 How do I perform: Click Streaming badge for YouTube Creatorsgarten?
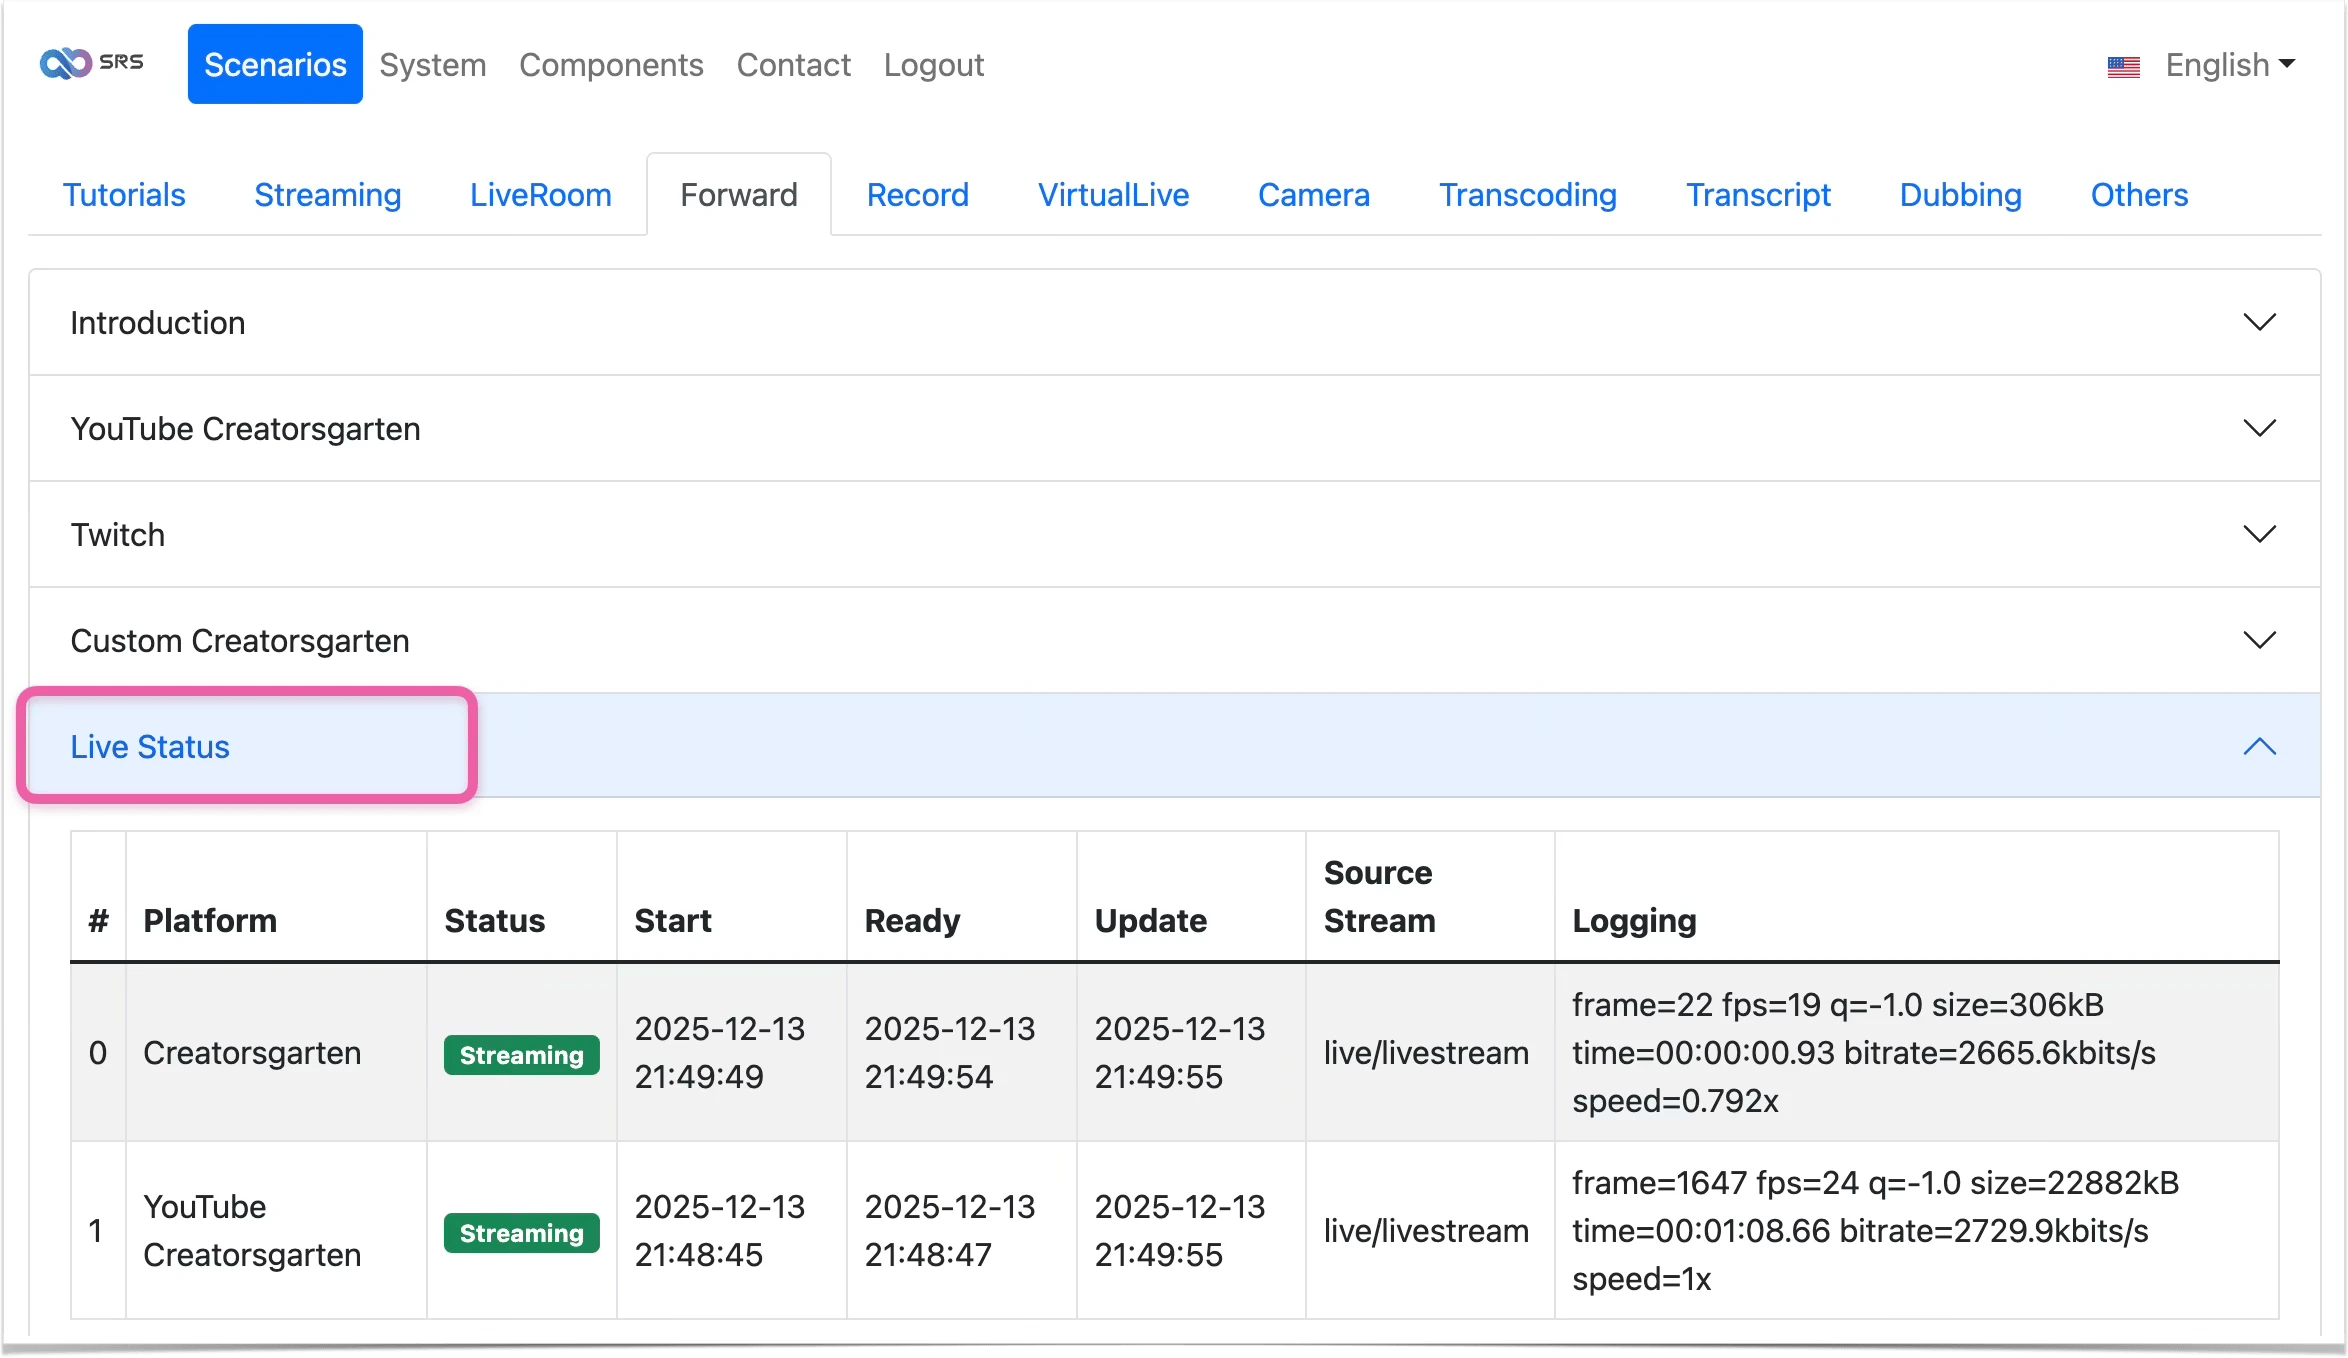click(521, 1233)
